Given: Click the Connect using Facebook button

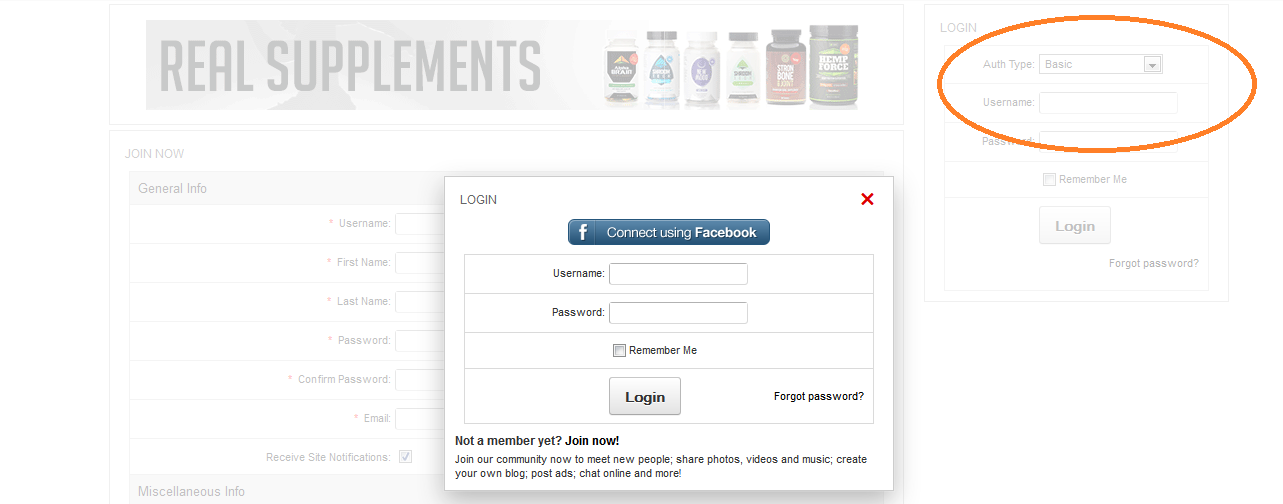Looking at the screenshot, I should (669, 232).
